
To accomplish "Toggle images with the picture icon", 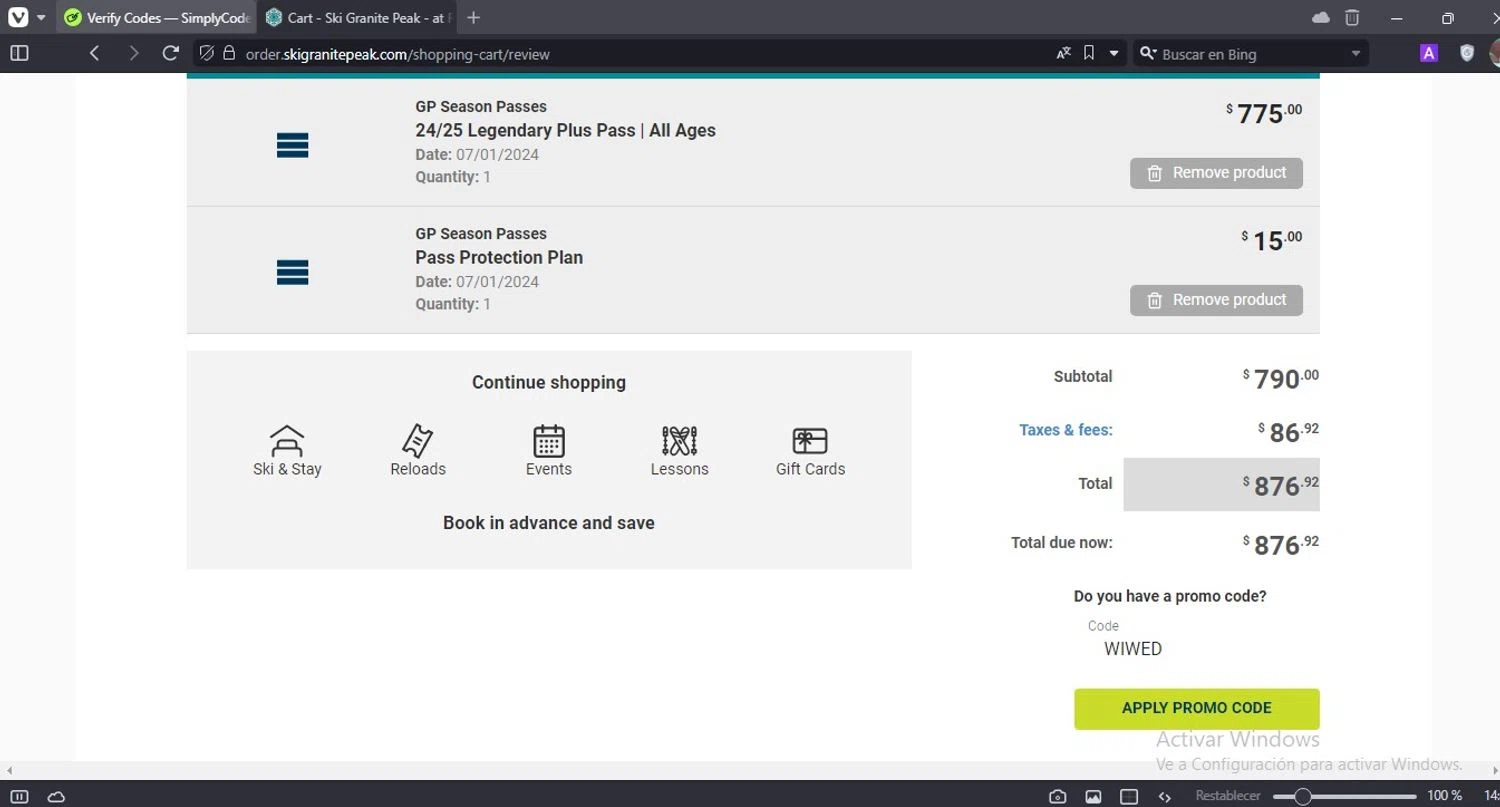I will coord(1093,797).
